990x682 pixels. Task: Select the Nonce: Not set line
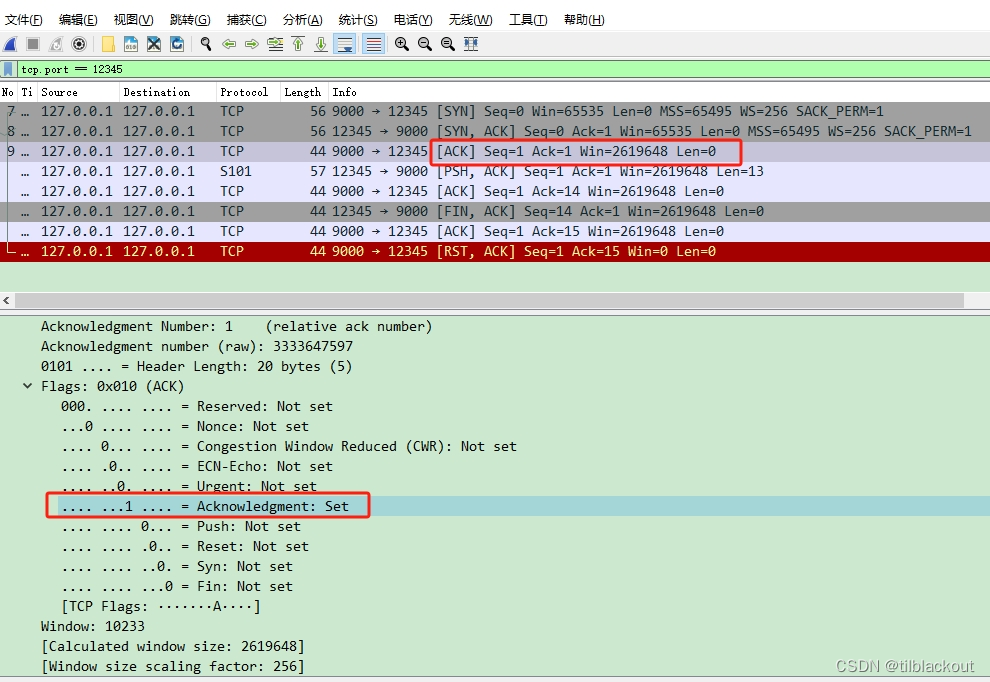[x=184, y=427]
